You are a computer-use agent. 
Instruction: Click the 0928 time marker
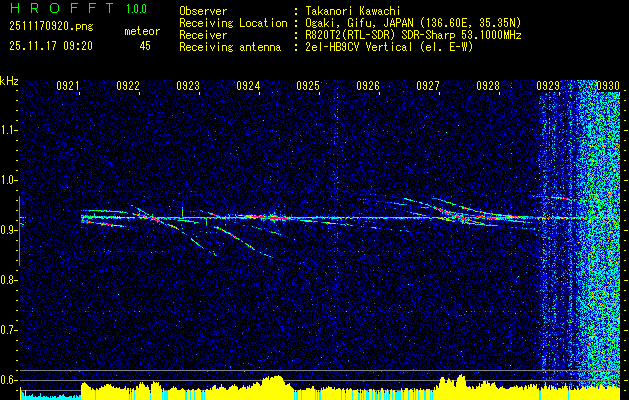(488, 85)
